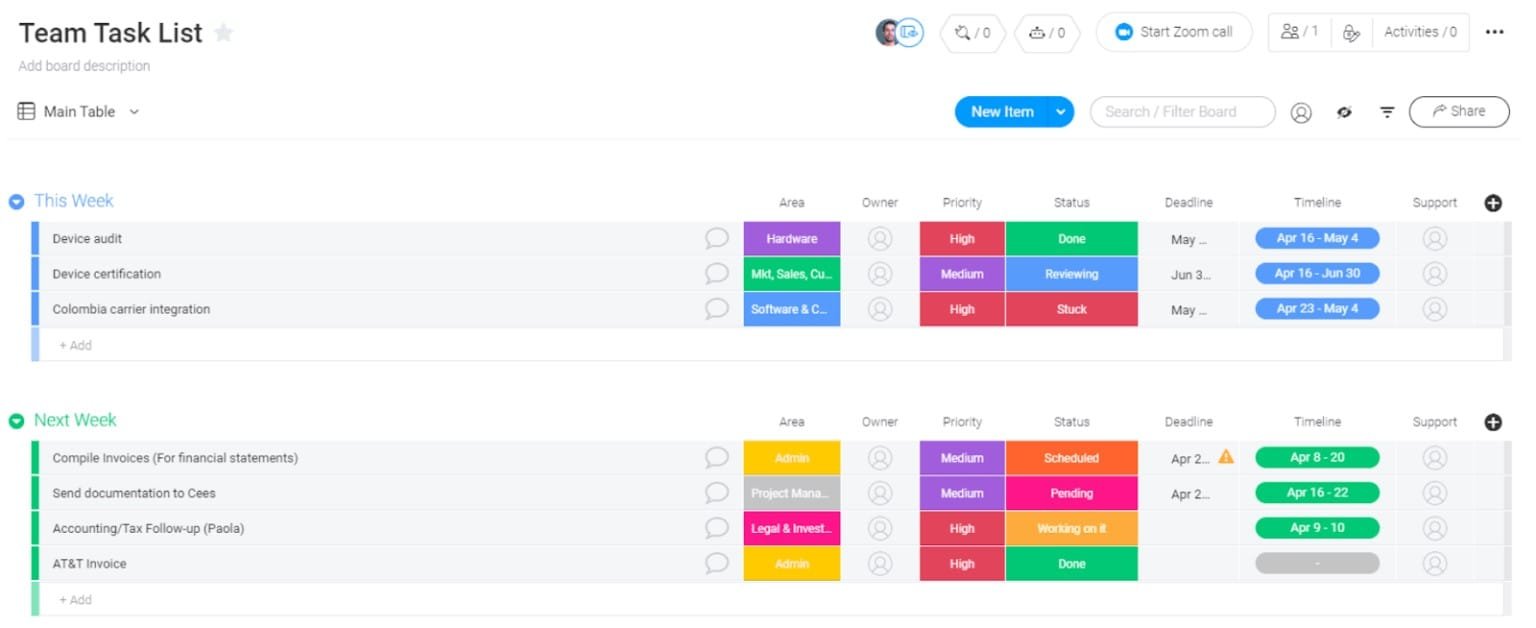Open the person filter icon

click(x=1300, y=112)
